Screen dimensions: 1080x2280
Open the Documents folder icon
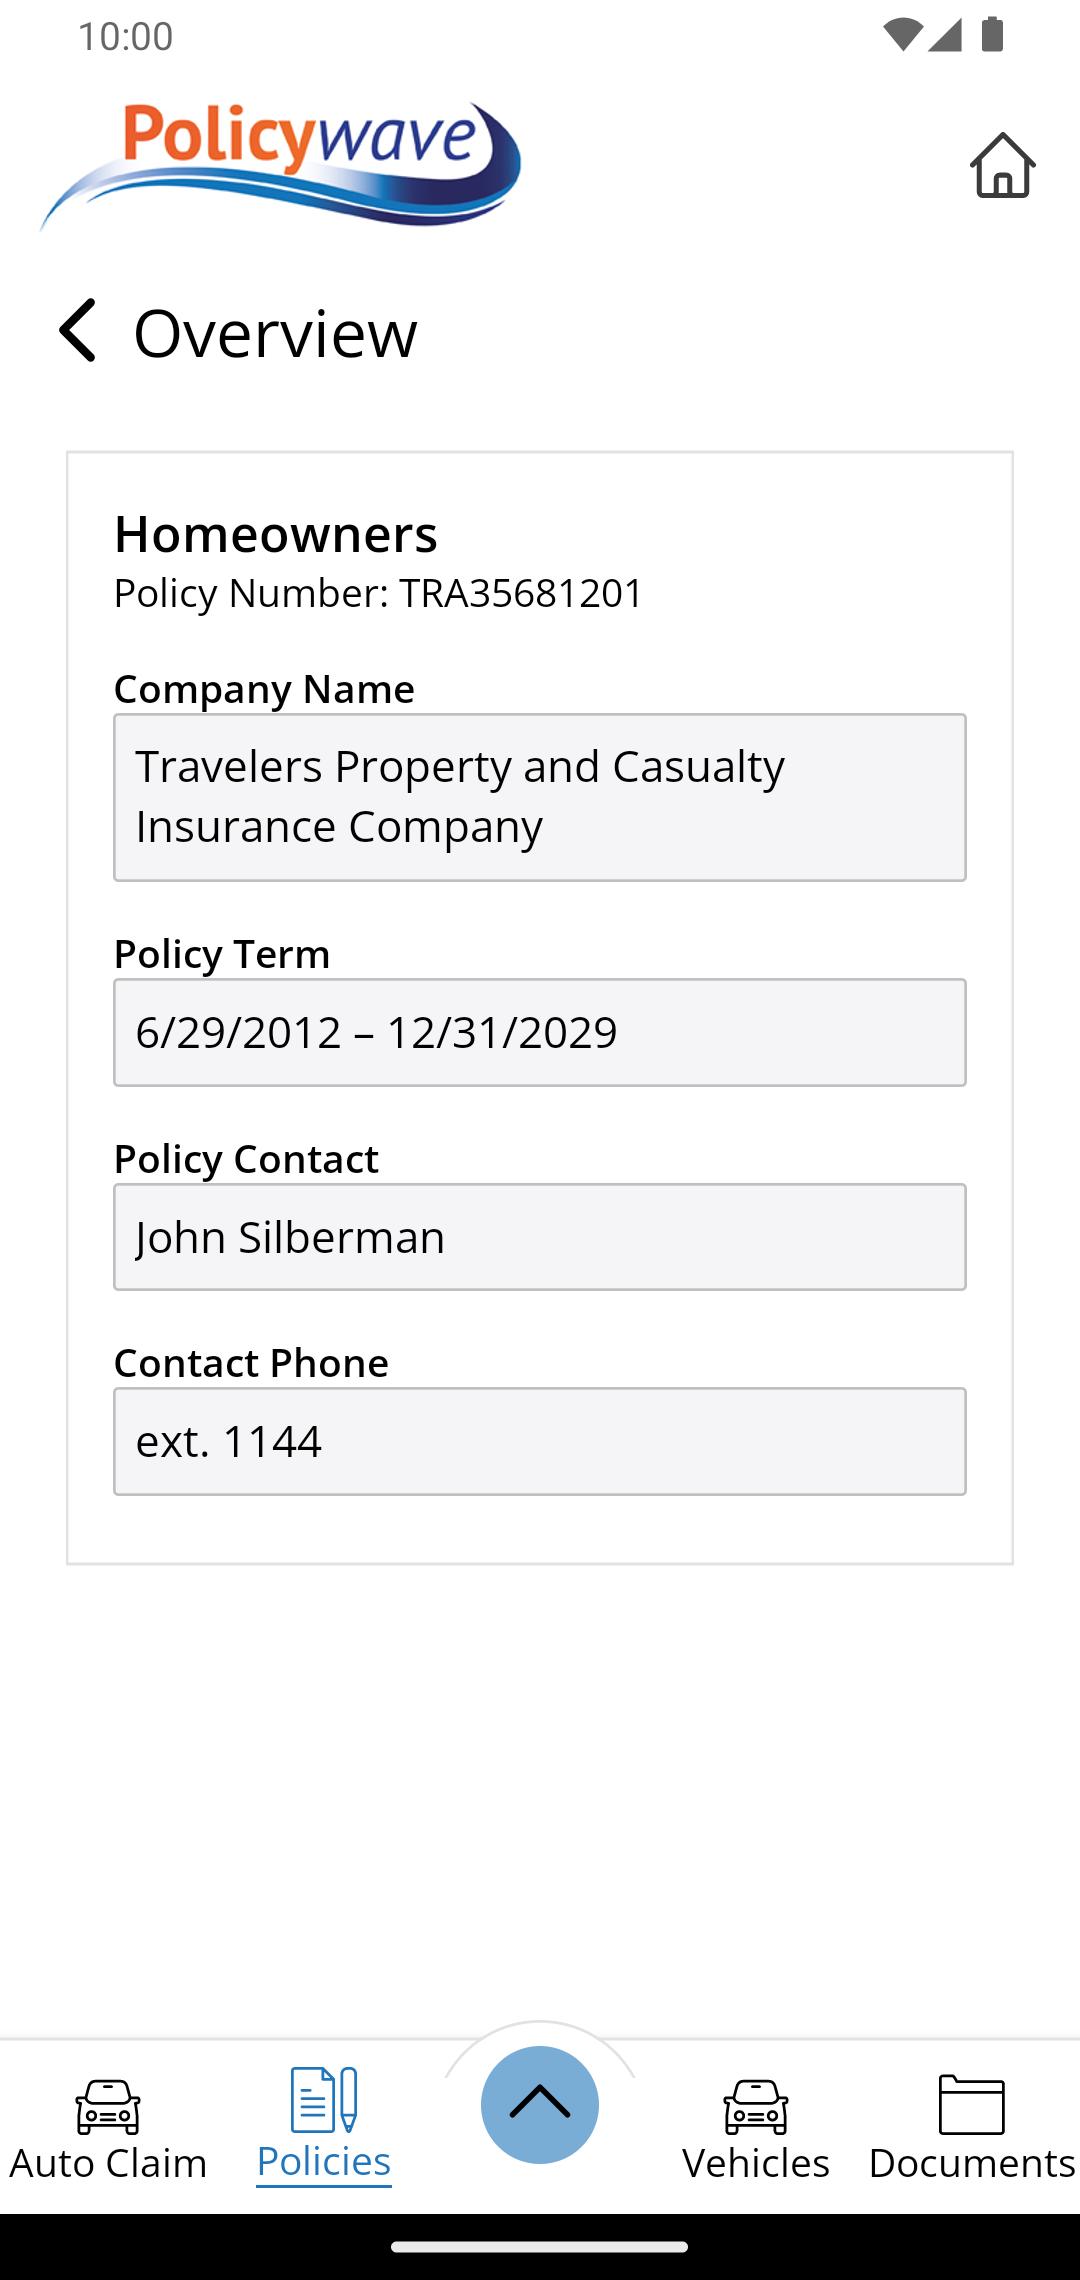click(x=972, y=2104)
